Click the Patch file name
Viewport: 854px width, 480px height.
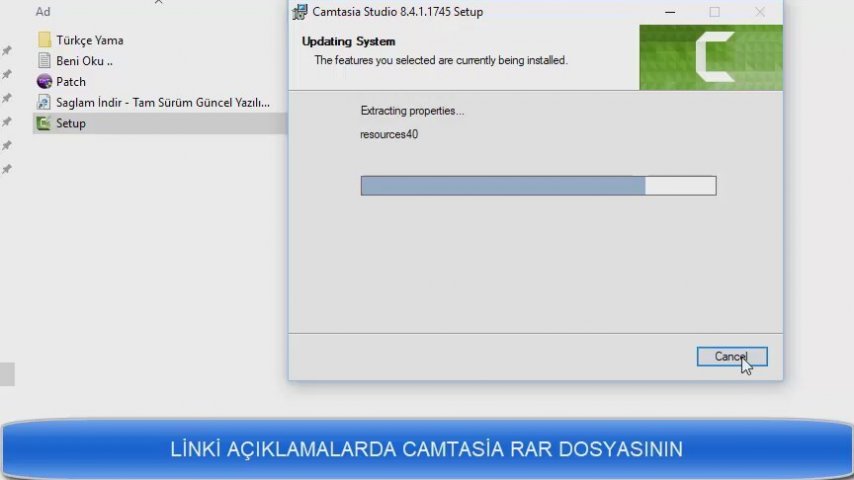coord(71,82)
